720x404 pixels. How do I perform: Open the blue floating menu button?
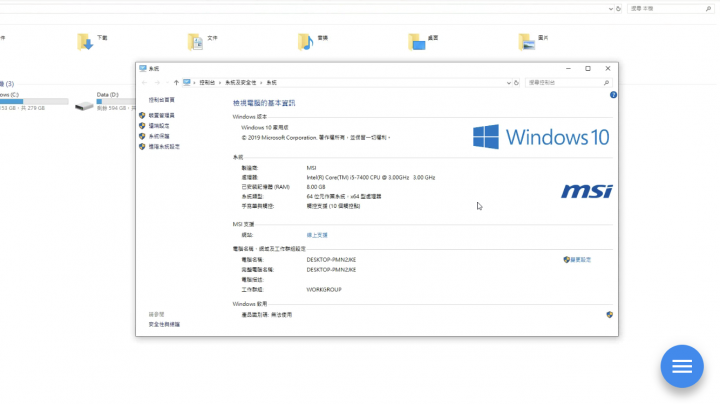[x=682, y=366]
